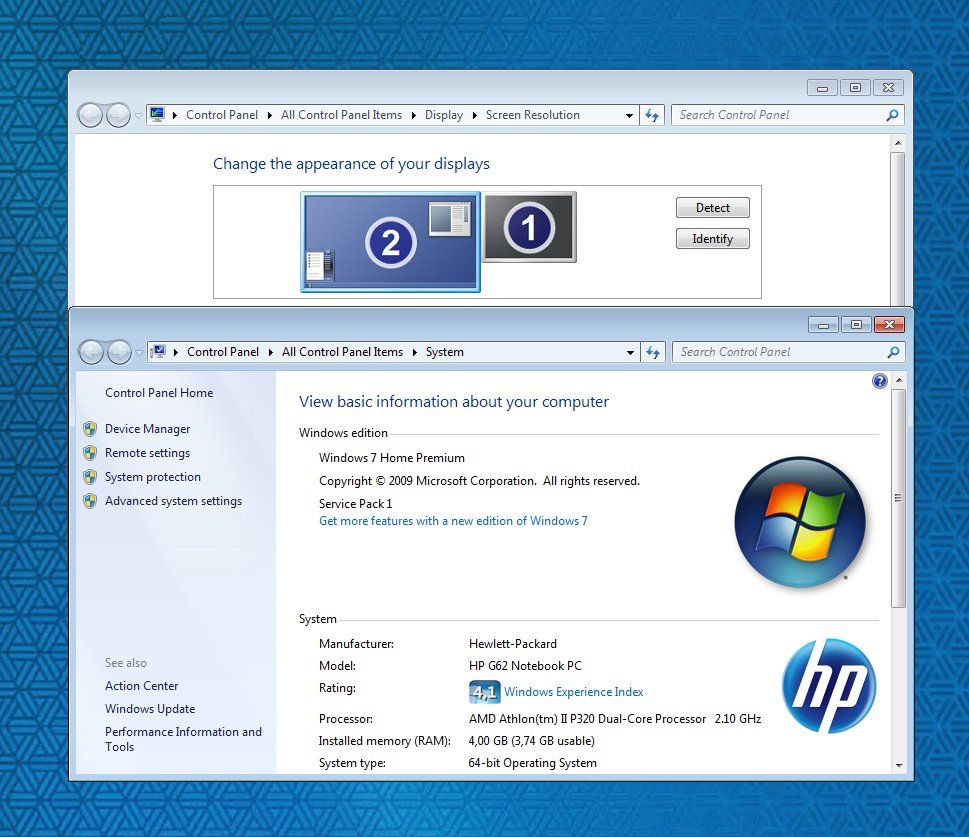
Task: Navigate to Display breadcrumb in address bar
Action: pos(443,115)
